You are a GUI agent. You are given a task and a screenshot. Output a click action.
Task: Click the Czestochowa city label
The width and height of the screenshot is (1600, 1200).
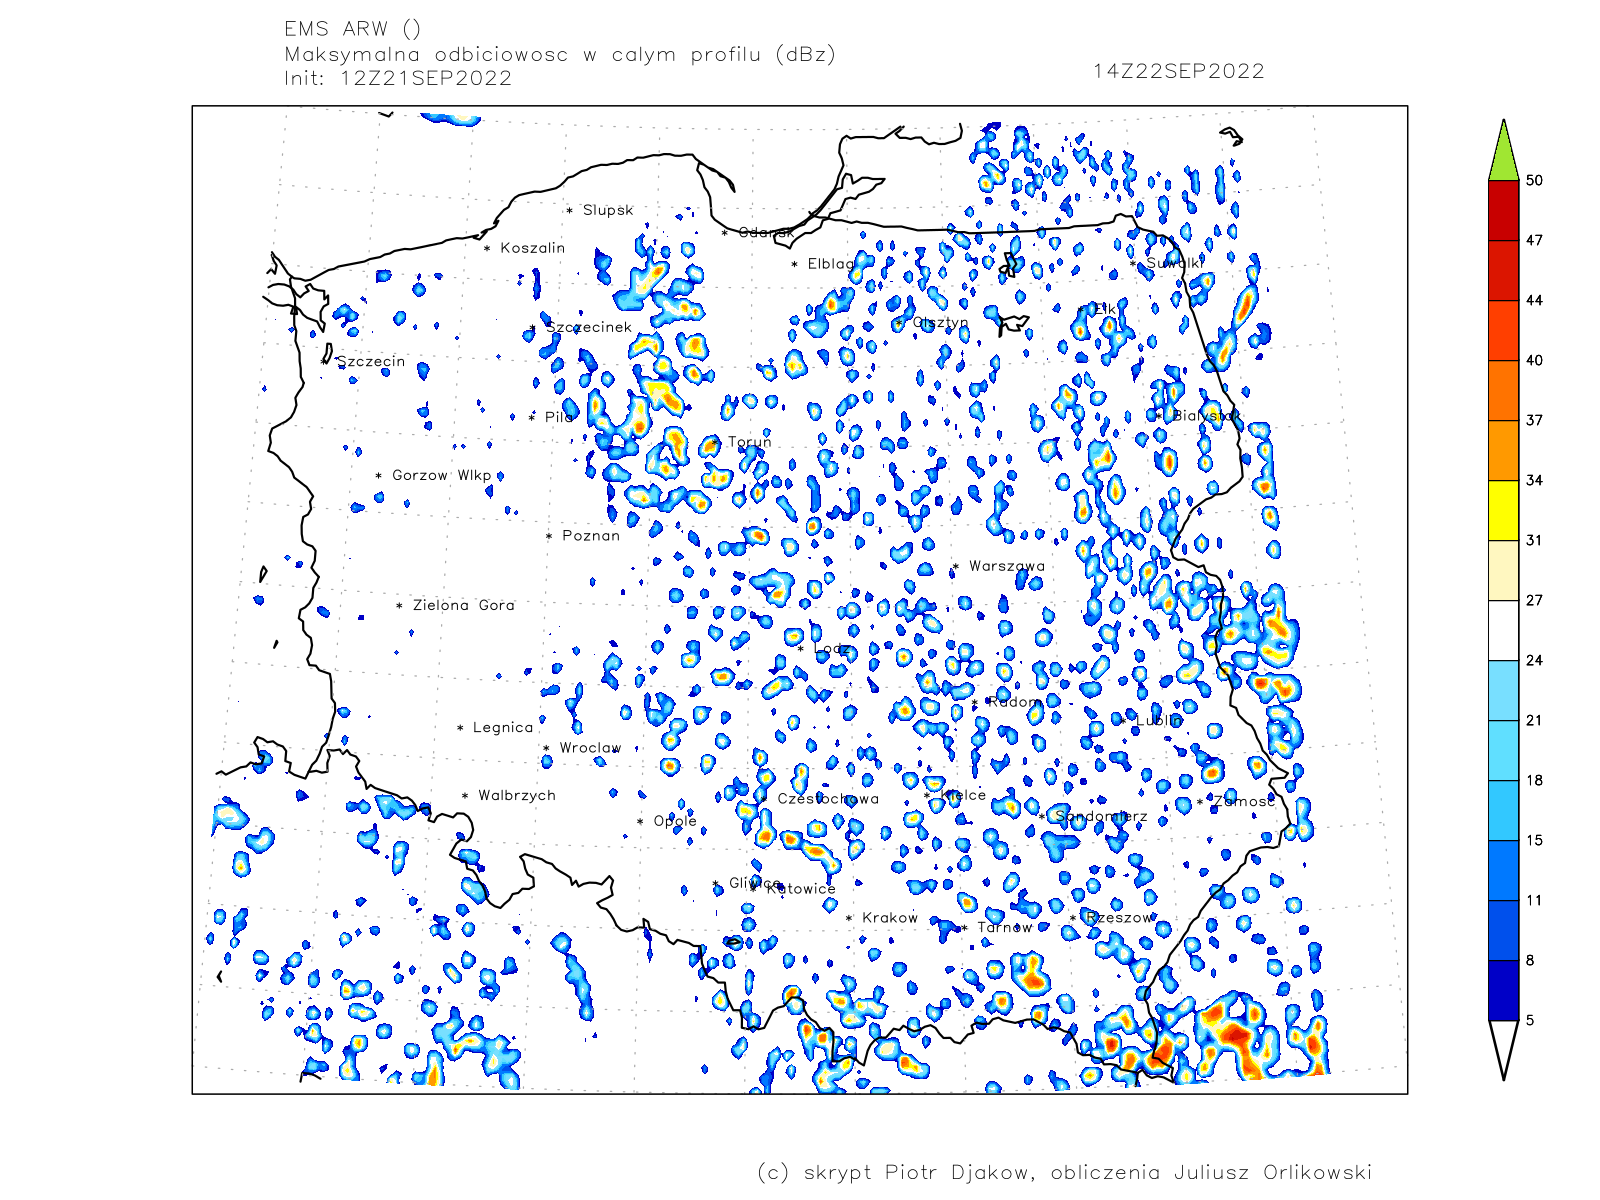(x=828, y=798)
